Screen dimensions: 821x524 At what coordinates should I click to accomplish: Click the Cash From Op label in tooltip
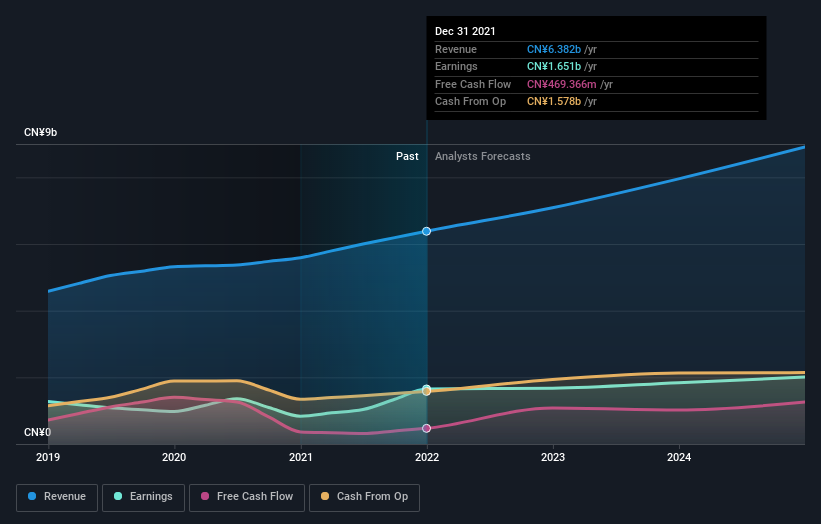(x=470, y=102)
